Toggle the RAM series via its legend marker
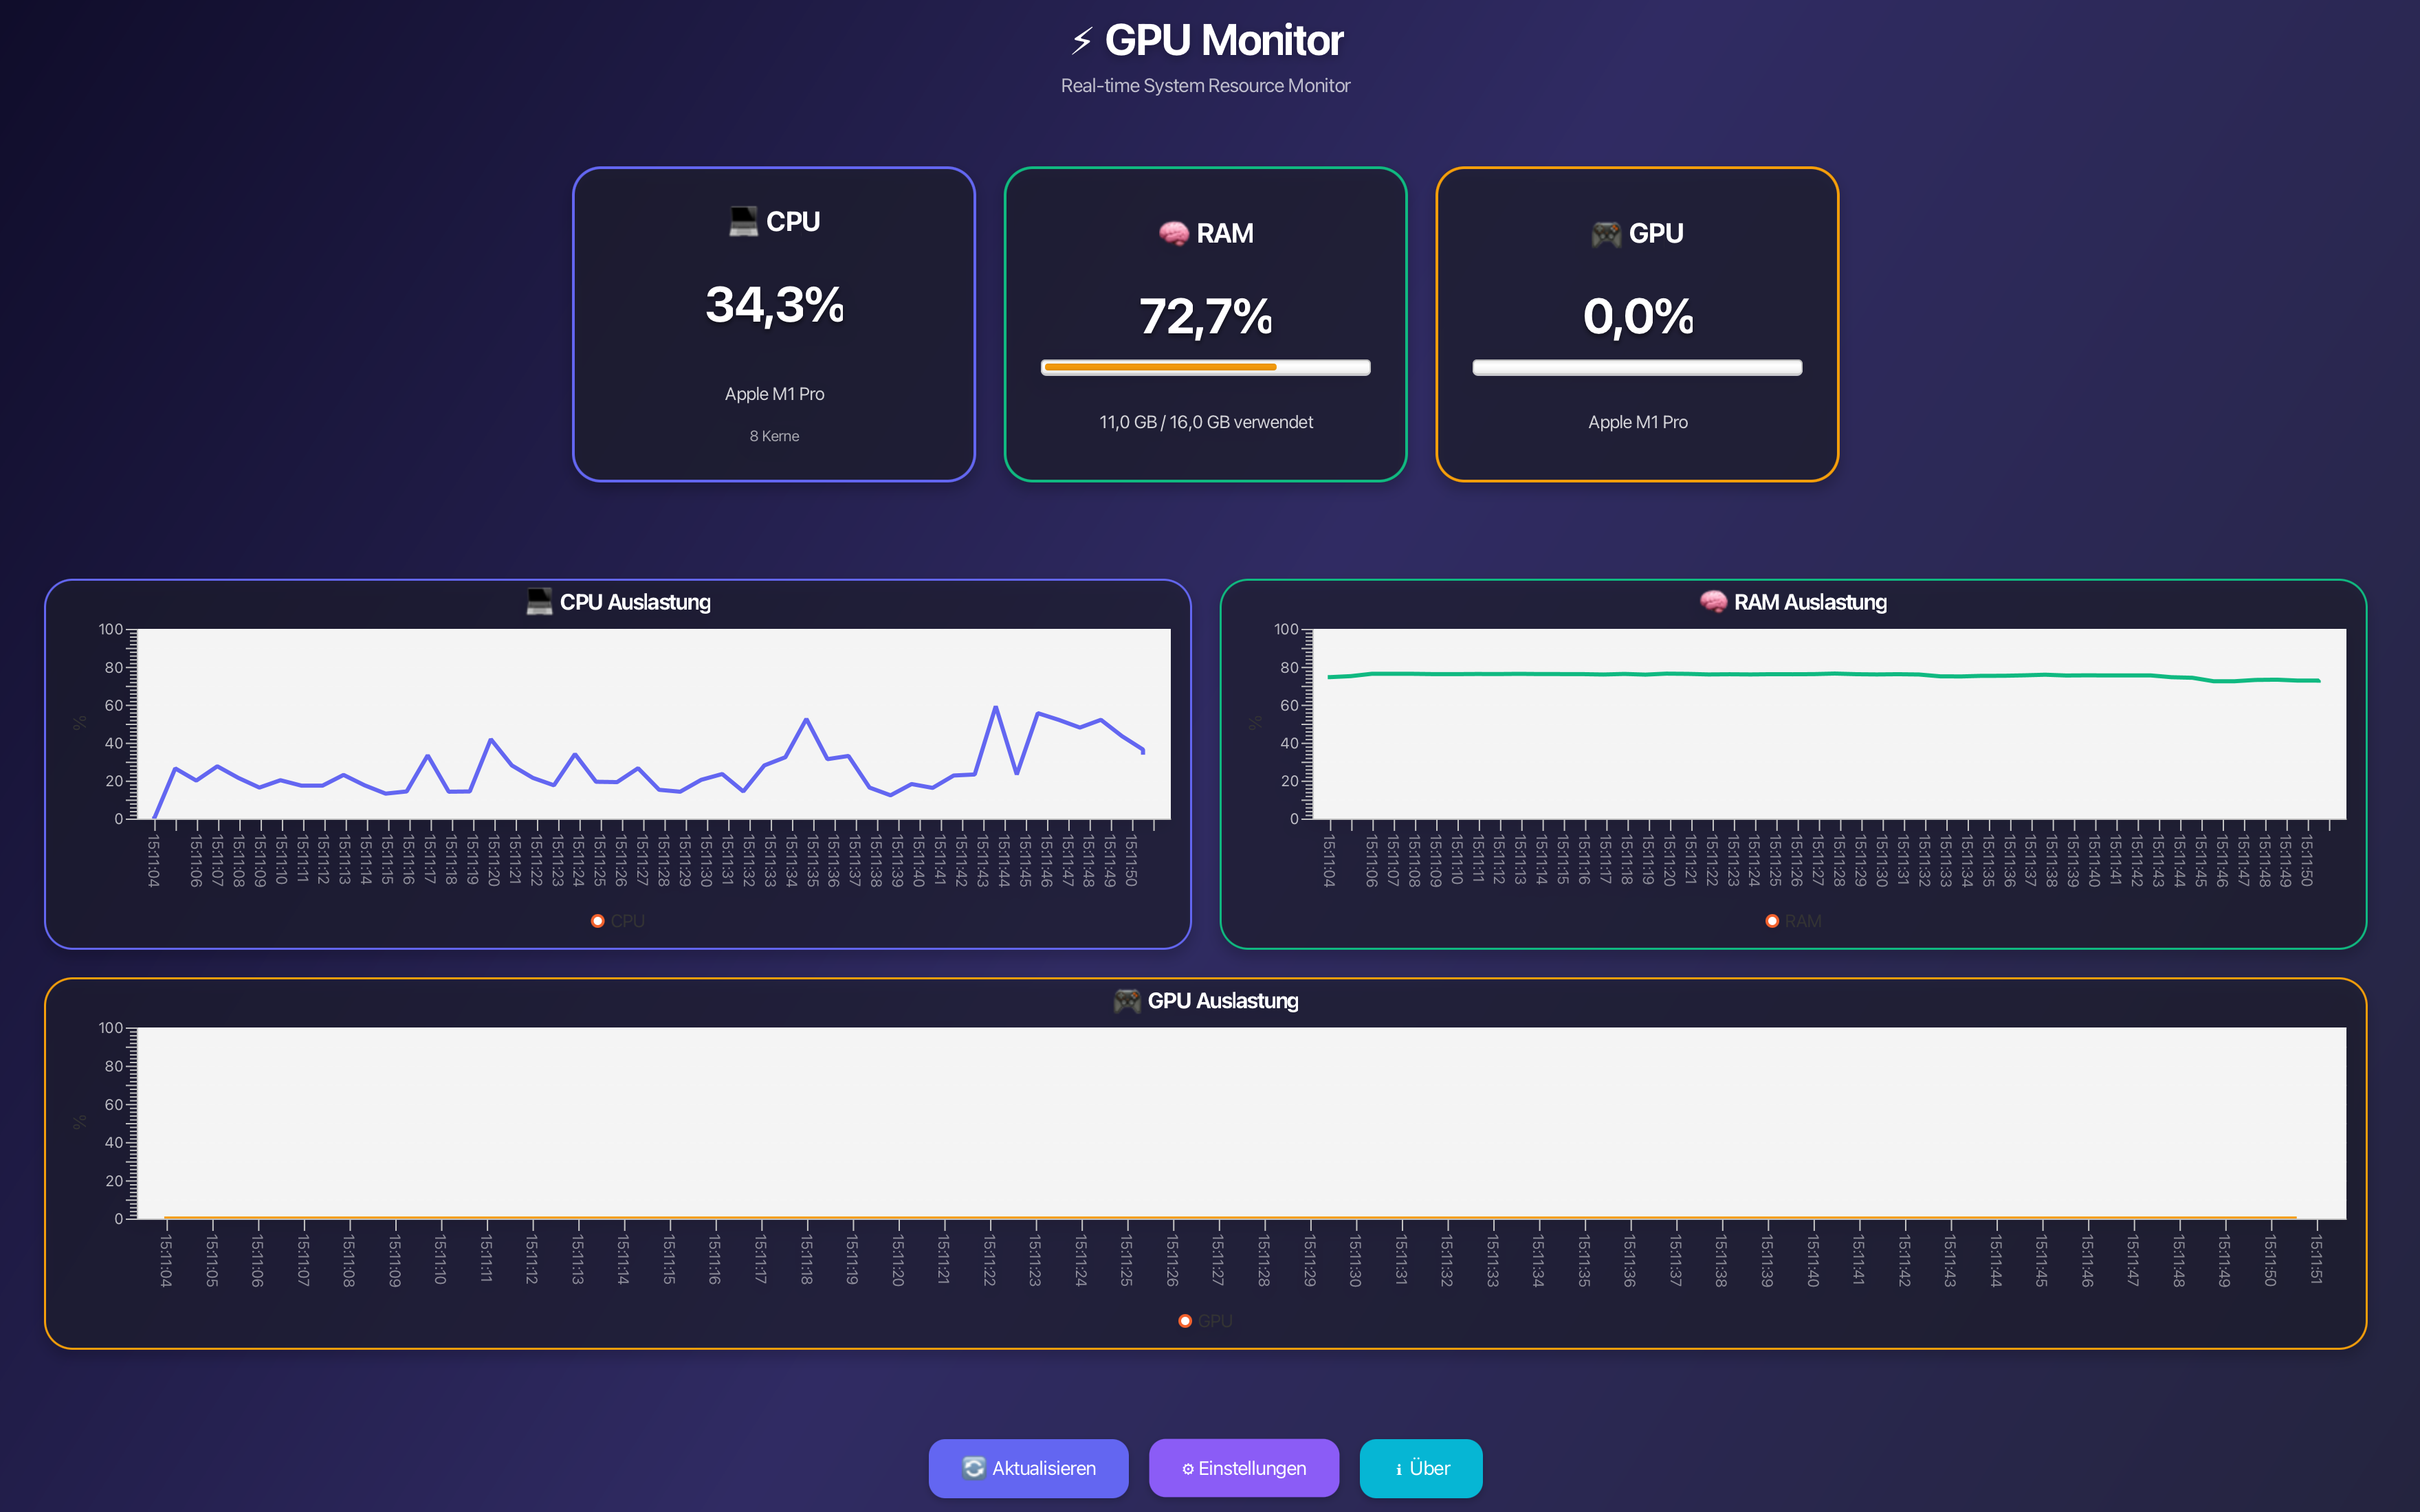 point(1773,920)
